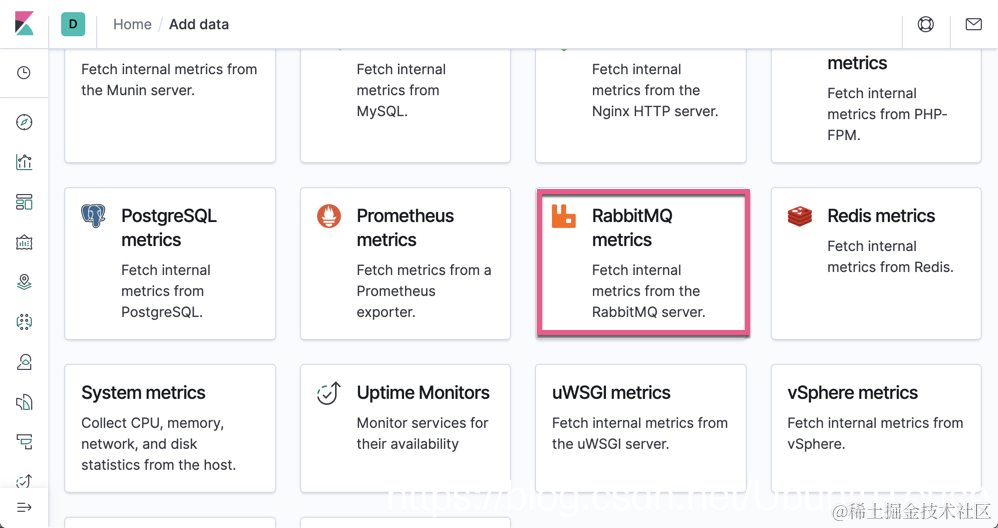The image size is (998, 528).
Task: Select card 'Fetch internal metrics from the Munin server.'
Action: pos(170,105)
